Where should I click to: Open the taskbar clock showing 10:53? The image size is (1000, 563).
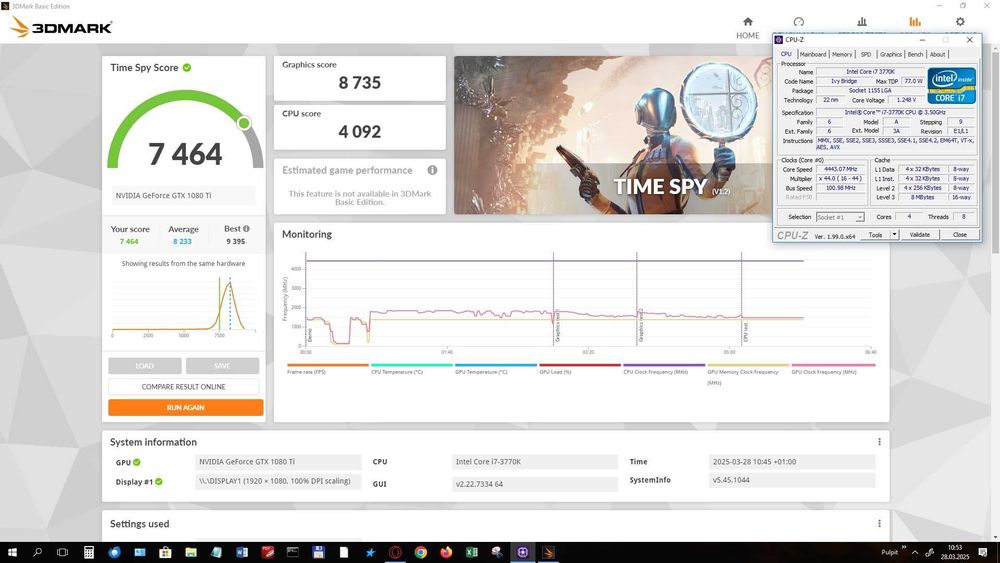[x=954, y=552]
